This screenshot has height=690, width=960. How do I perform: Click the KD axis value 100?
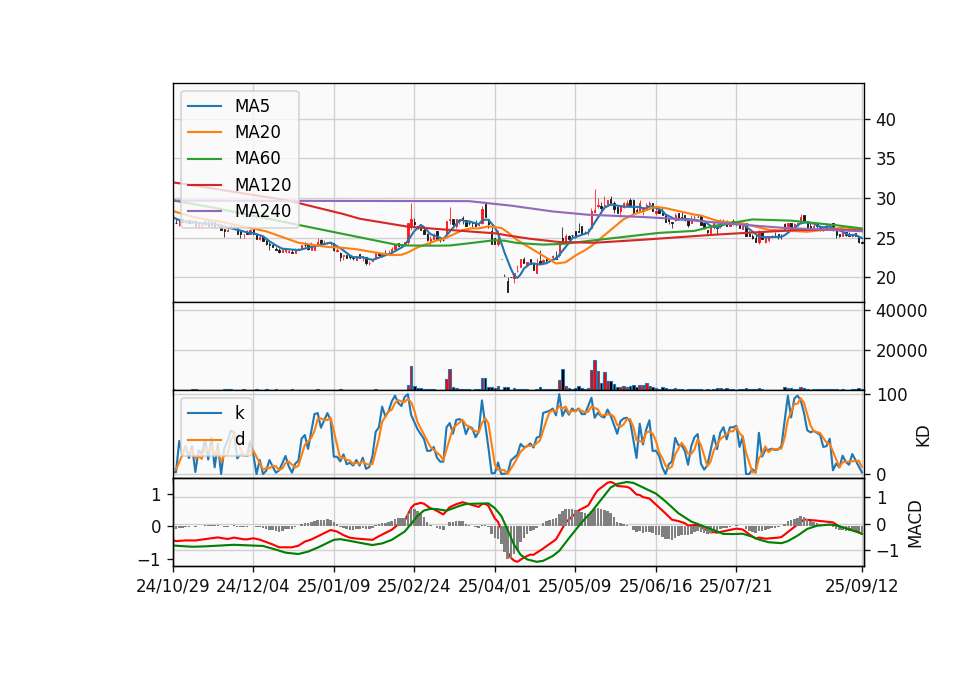pyautogui.click(x=891, y=395)
